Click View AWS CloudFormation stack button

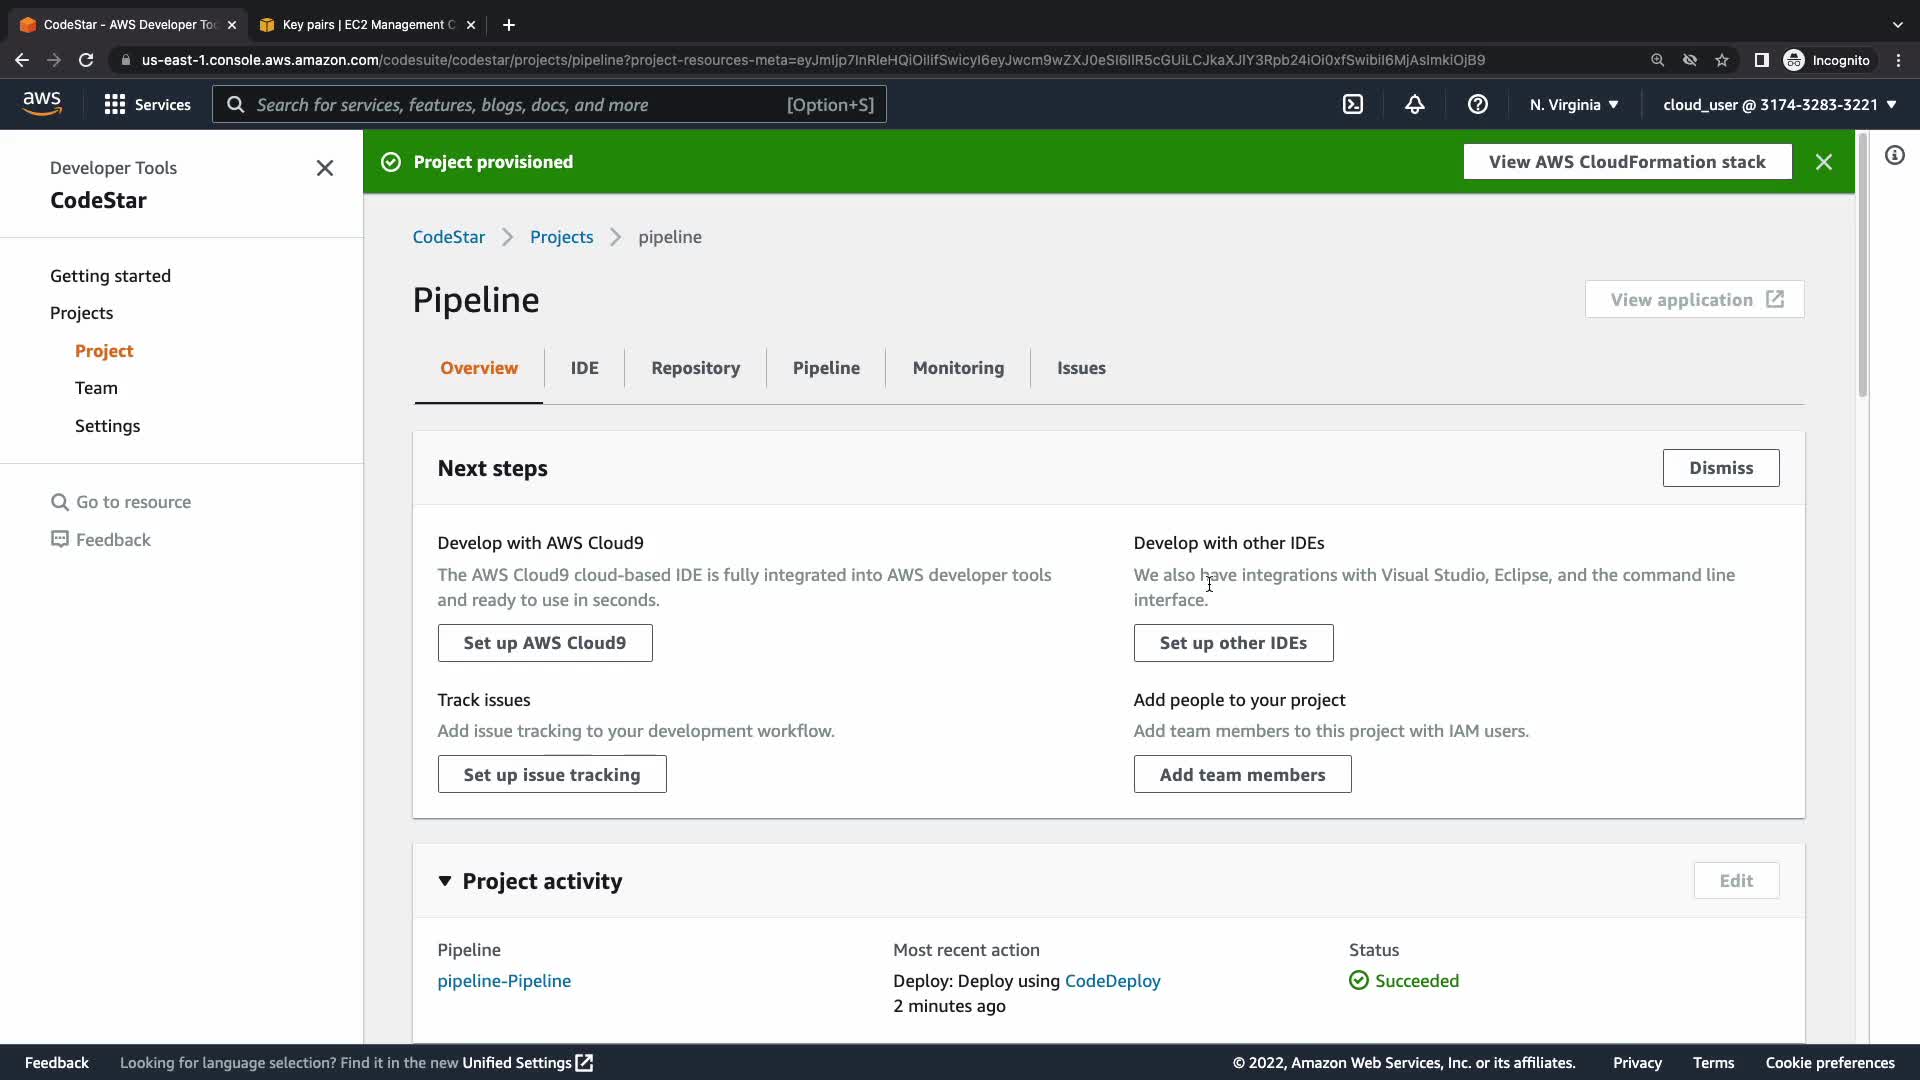click(x=1626, y=162)
